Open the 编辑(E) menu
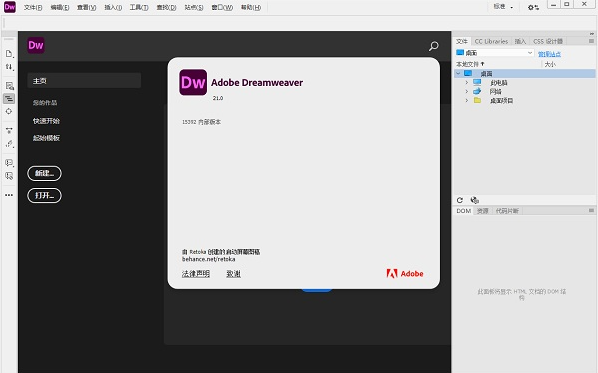The width and height of the screenshot is (598, 373). click(60, 7)
